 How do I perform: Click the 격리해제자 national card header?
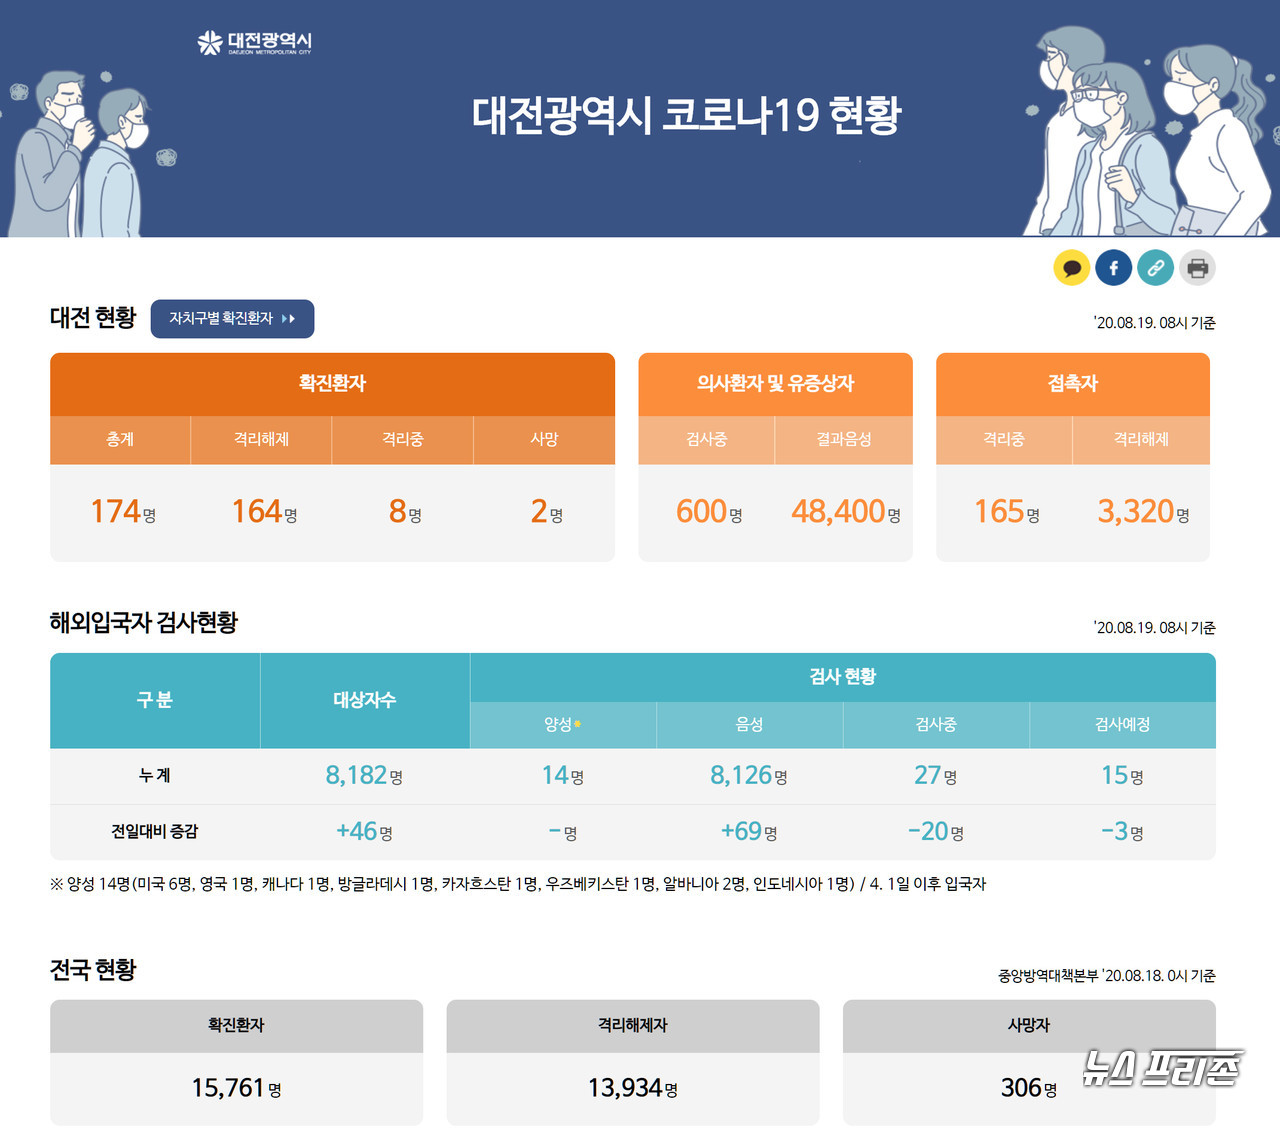633,1026
